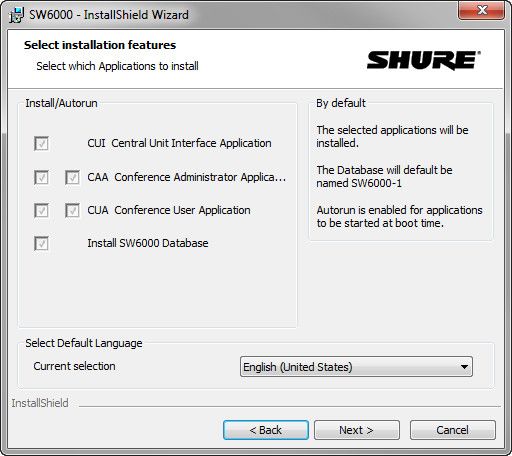
Task: Open the default language dropdown
Action: (x=356, y=367)
